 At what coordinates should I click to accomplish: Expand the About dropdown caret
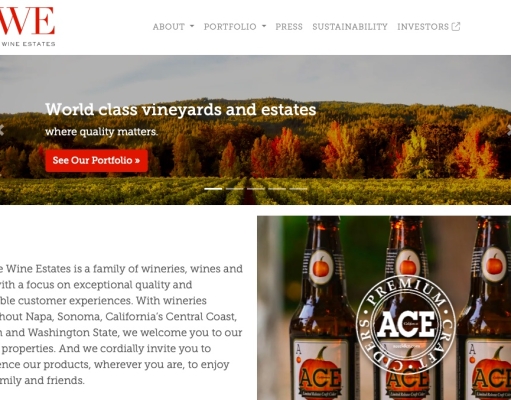[192, 26]
